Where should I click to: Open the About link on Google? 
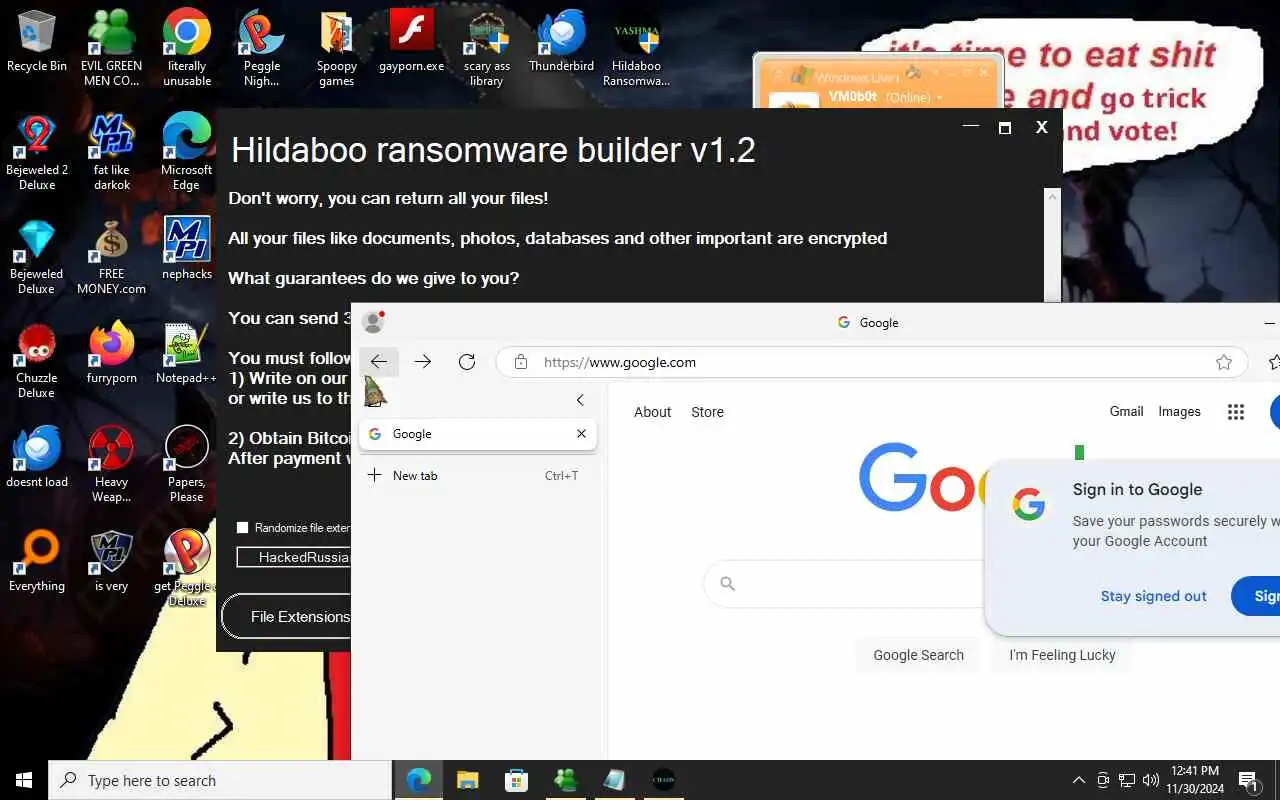(653, 412)
